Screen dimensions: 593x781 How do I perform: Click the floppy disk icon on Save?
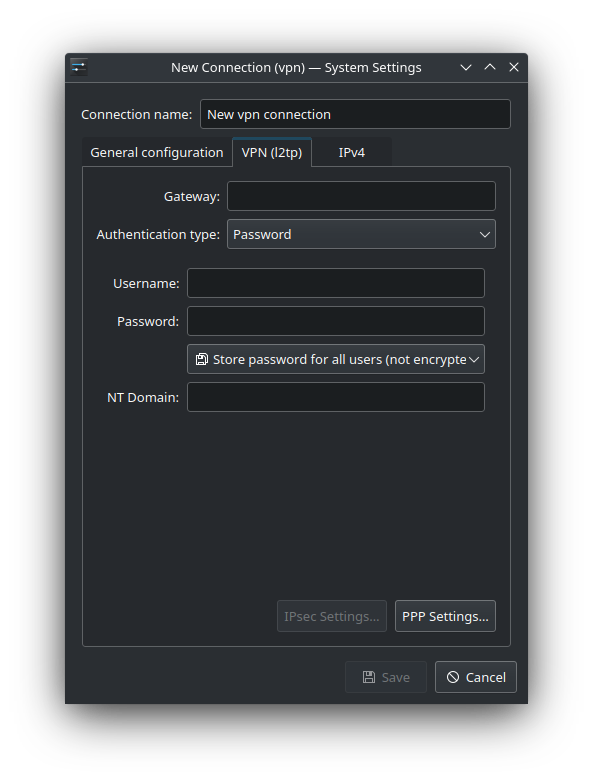(x=368, y=677)
